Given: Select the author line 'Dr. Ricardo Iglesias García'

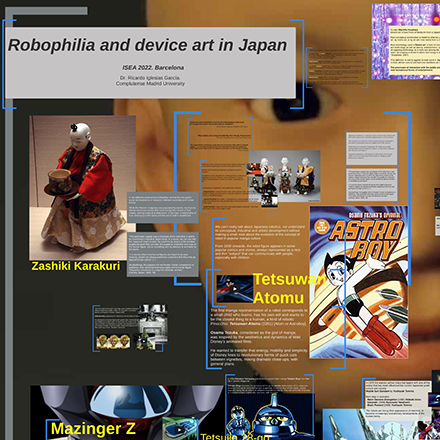Looking at the screenshot, I should [150, 78].
